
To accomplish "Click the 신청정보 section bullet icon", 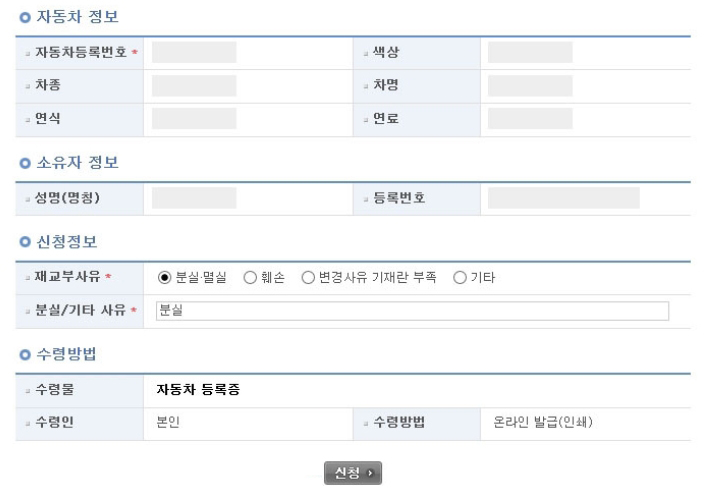I will coord(25,242).
